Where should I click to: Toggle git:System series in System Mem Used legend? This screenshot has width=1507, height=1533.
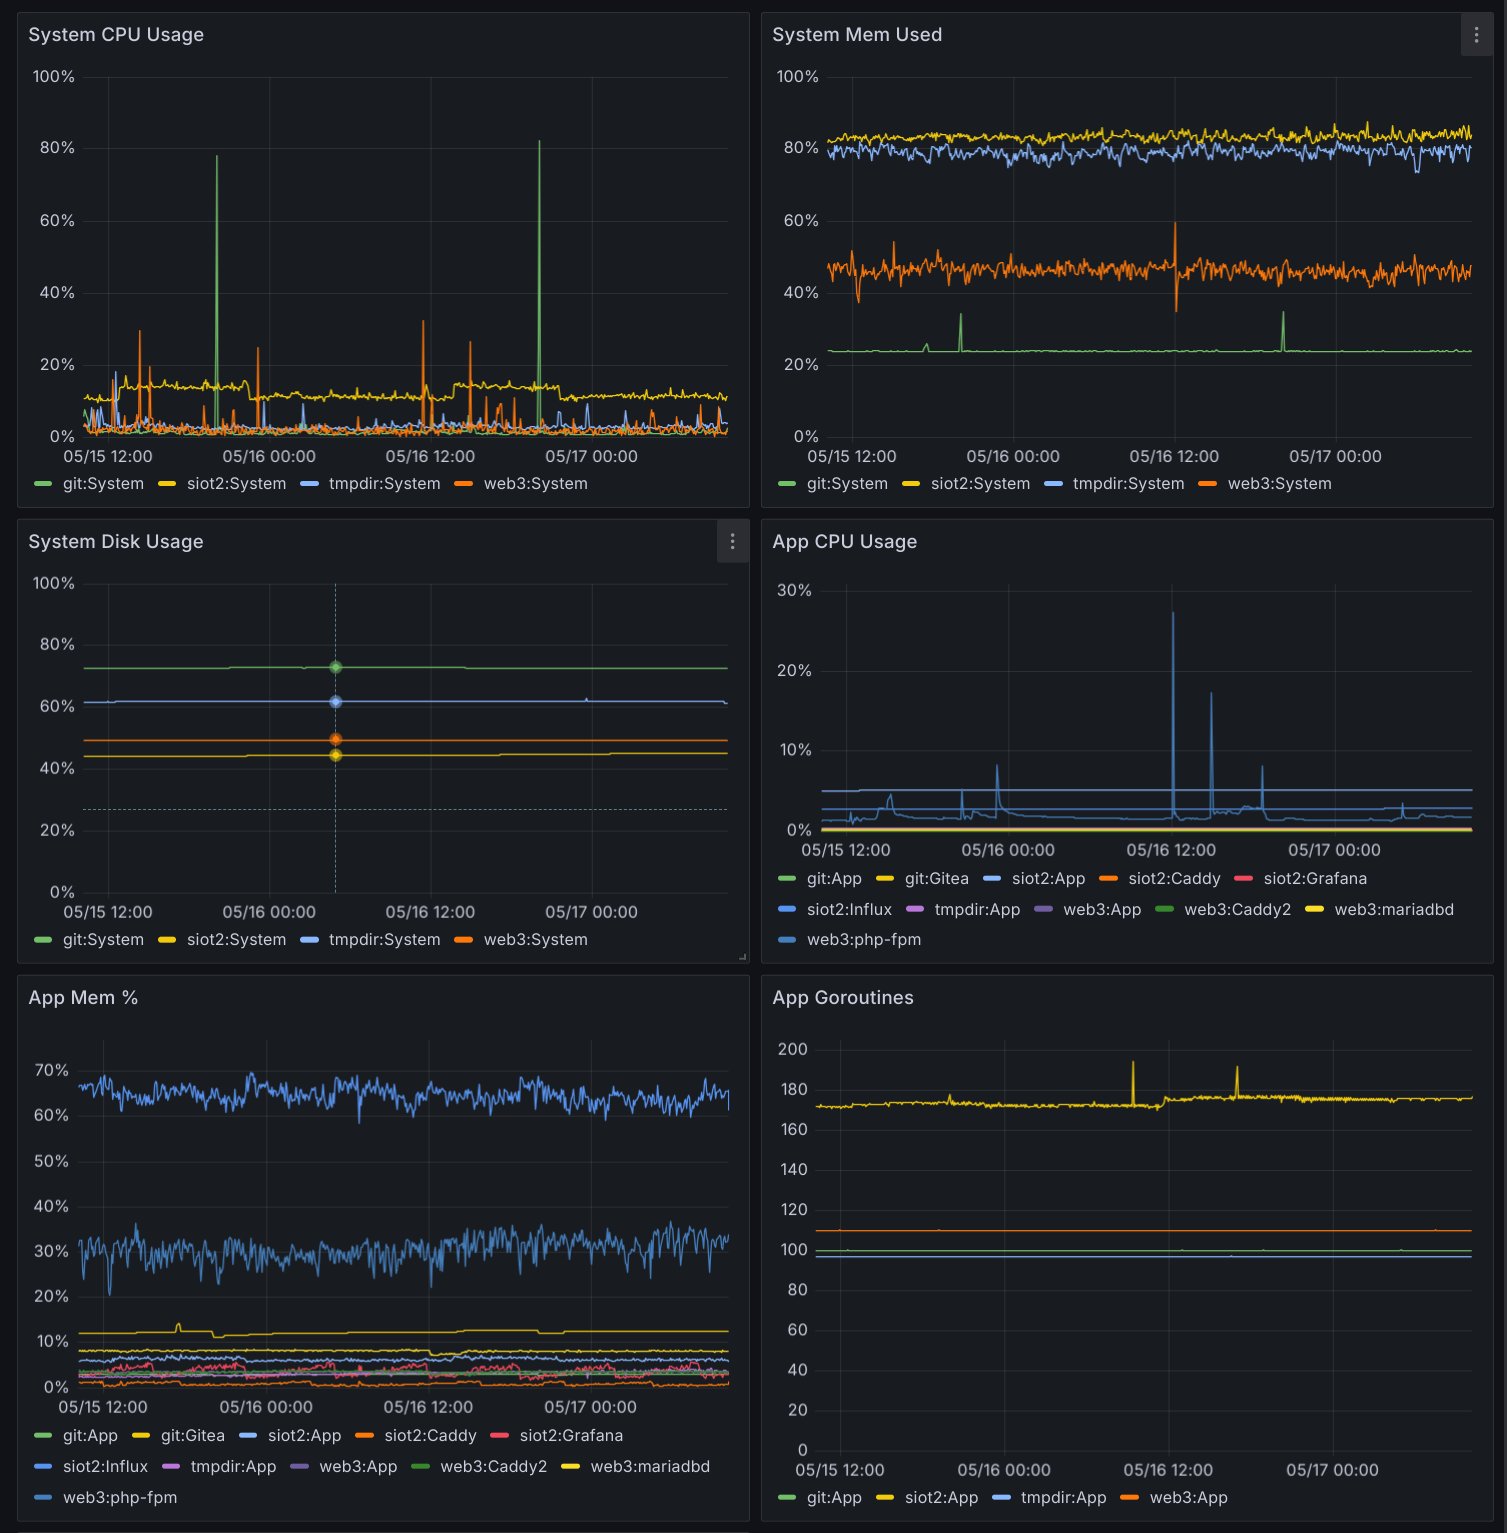(x=847, y=484)
